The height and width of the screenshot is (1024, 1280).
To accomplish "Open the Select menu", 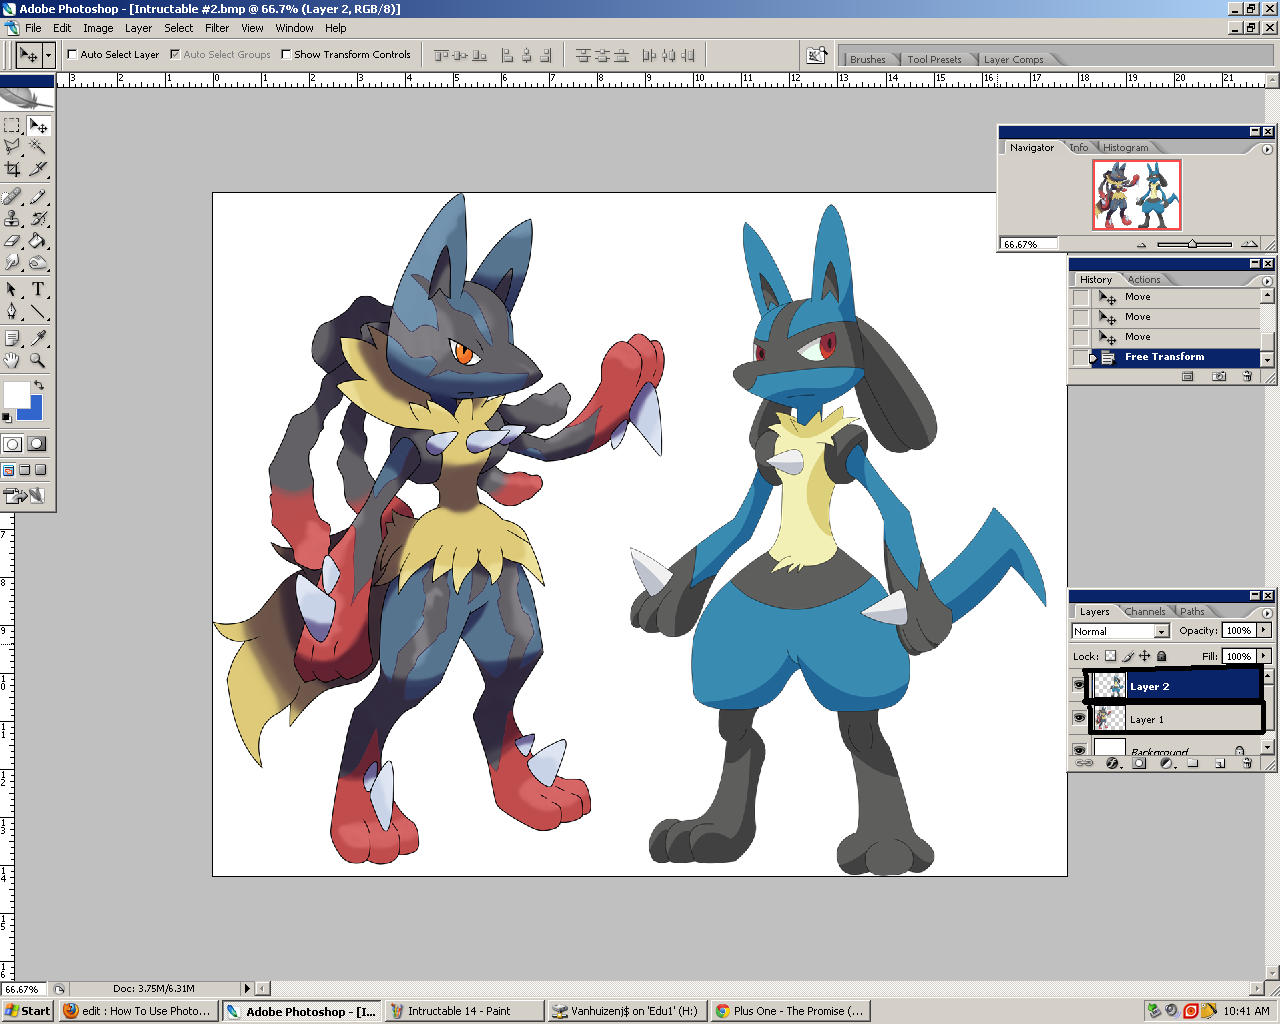I will [x=179, y=28].
